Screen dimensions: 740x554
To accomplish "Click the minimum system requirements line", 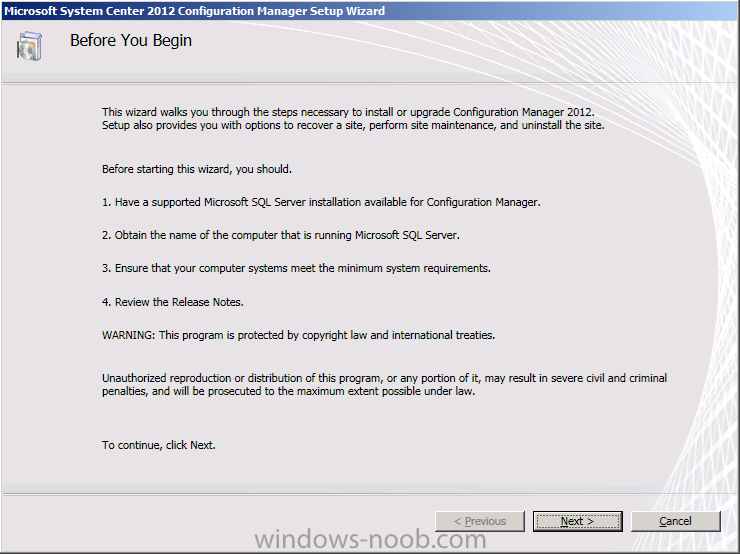I will coord(296,268).
